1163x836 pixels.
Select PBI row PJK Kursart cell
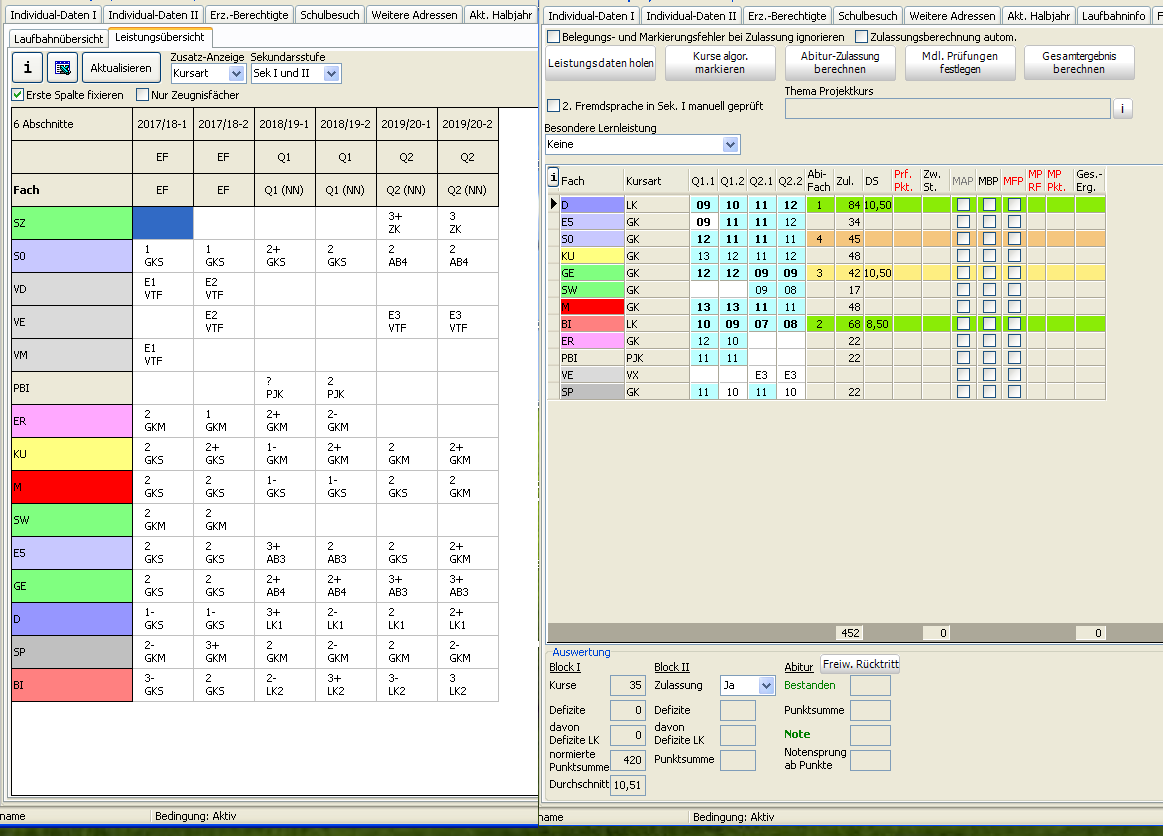(656, 358)
